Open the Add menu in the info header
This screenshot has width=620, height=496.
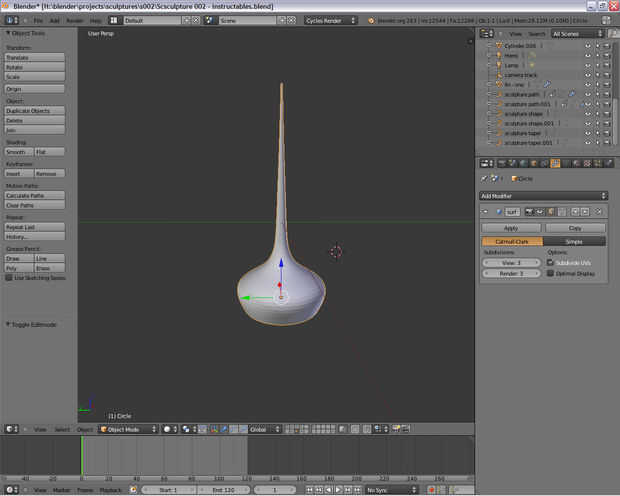(55, 21)
